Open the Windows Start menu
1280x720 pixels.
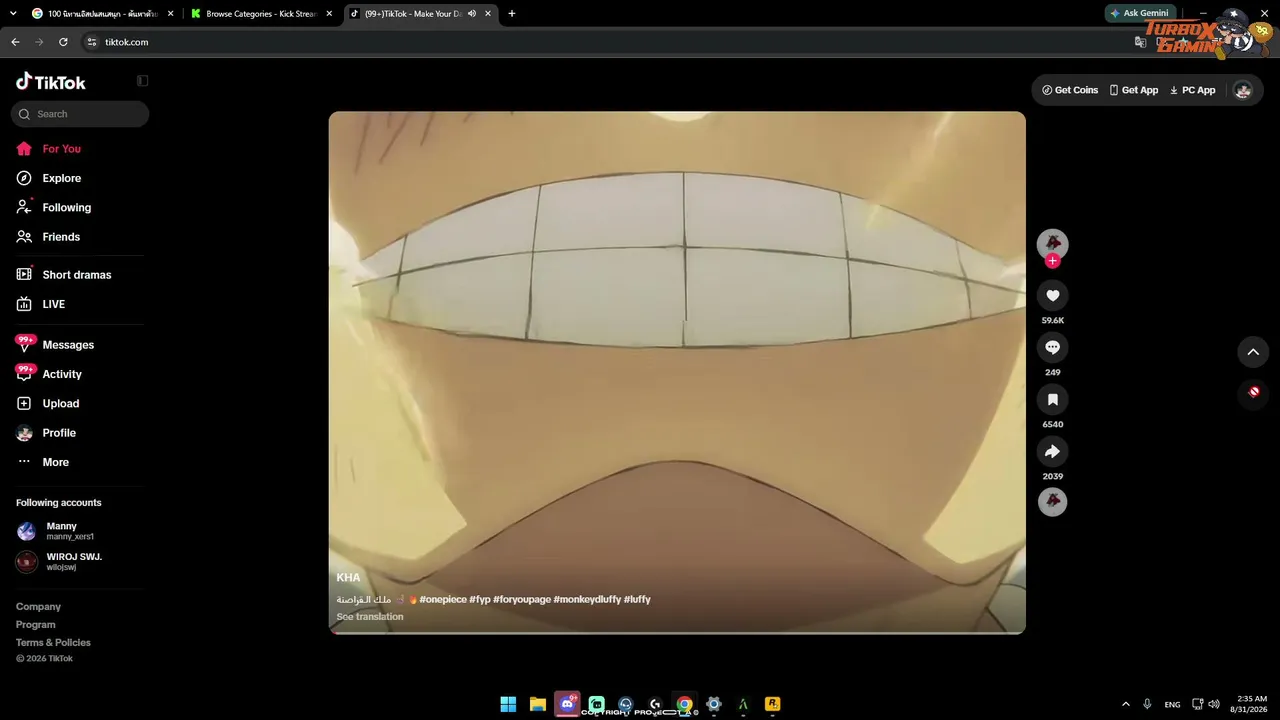508,704
